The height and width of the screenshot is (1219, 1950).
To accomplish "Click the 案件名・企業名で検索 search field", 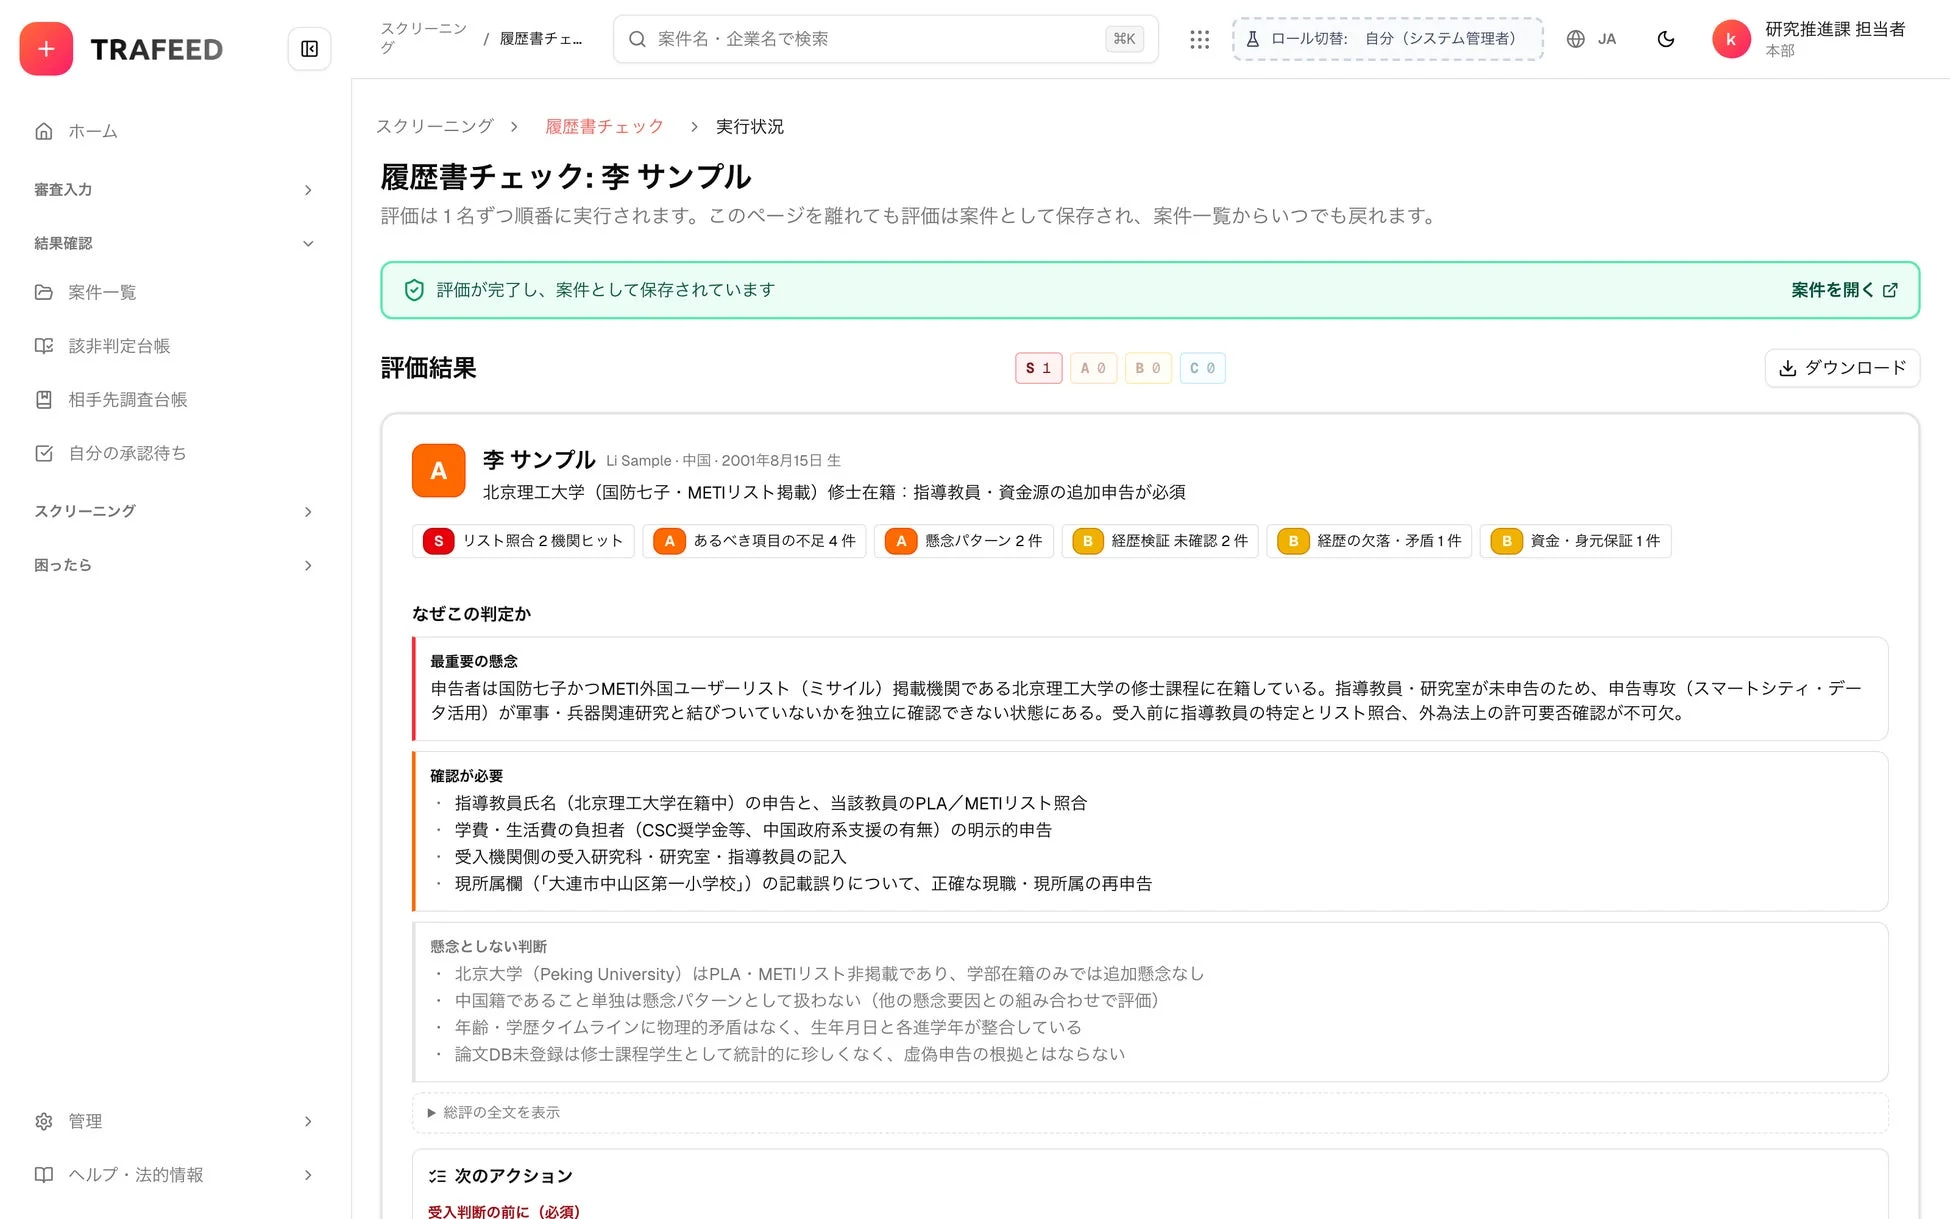I will pos(886,39).
